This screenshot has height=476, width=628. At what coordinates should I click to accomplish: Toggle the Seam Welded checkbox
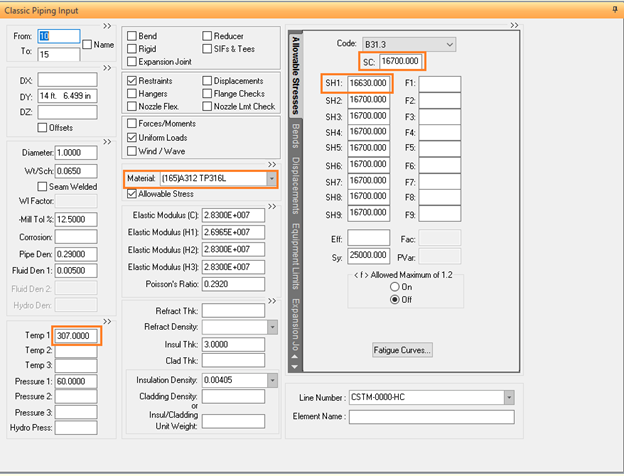click(42, 187)
